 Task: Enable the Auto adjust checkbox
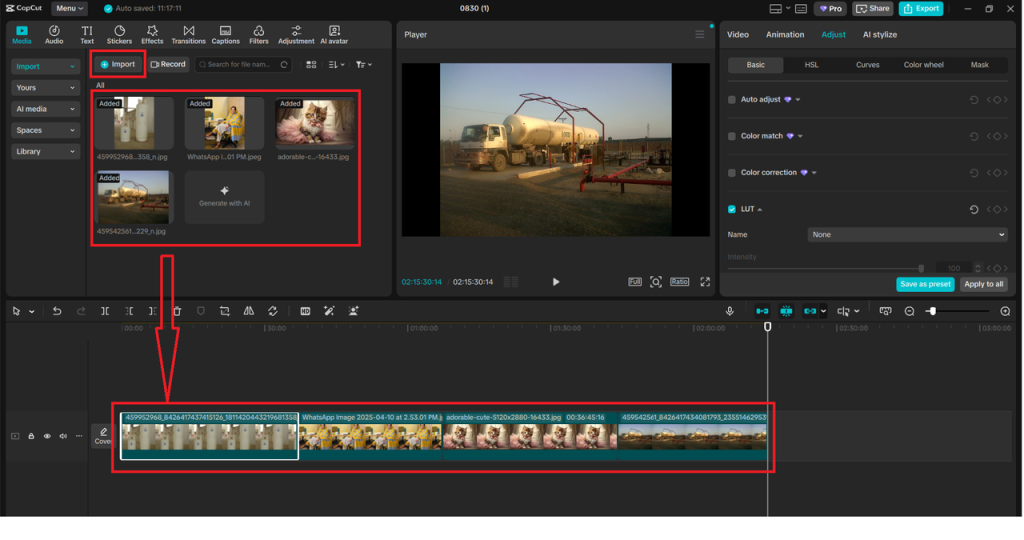[731, 100]
